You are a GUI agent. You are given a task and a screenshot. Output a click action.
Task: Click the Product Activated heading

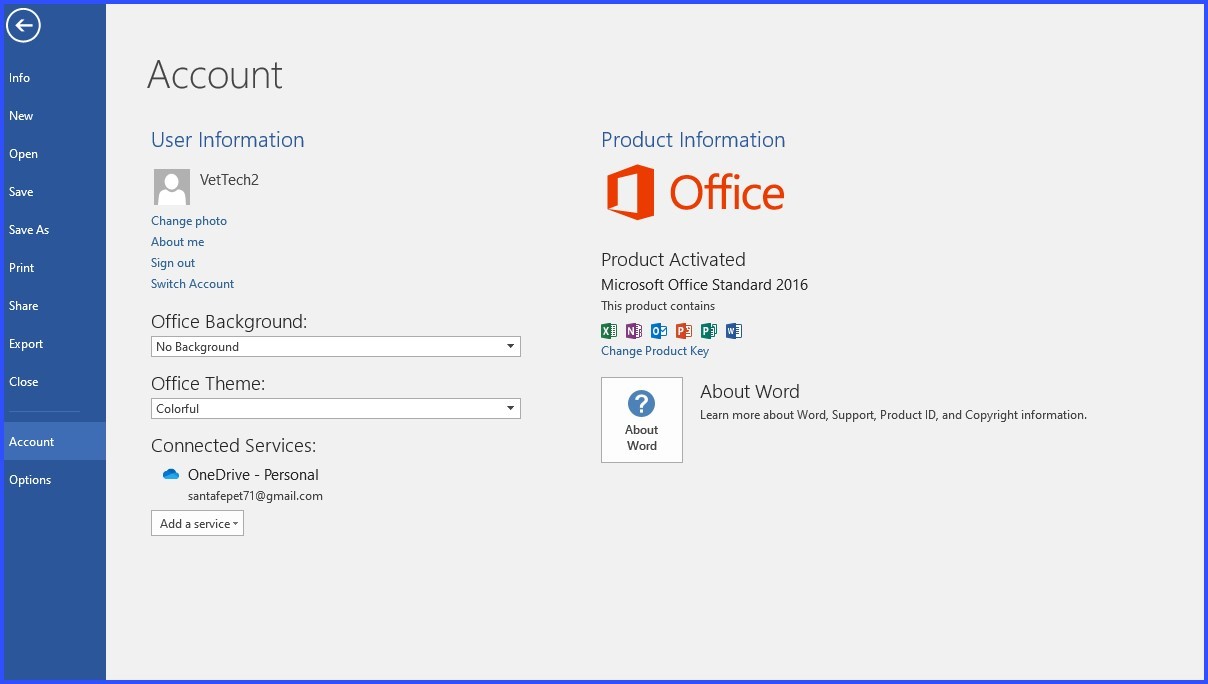673,260
